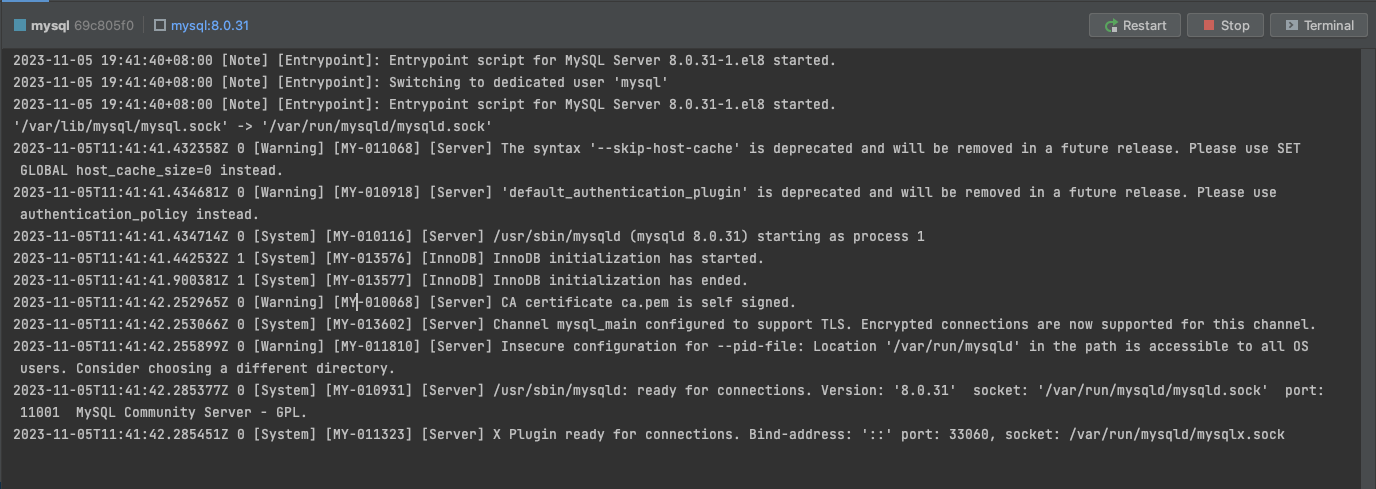Click the 'Channel mysql_main configured' TLS log line
Image resolution: width=1376 pixels, height=489 pixels.
[665, 324]
